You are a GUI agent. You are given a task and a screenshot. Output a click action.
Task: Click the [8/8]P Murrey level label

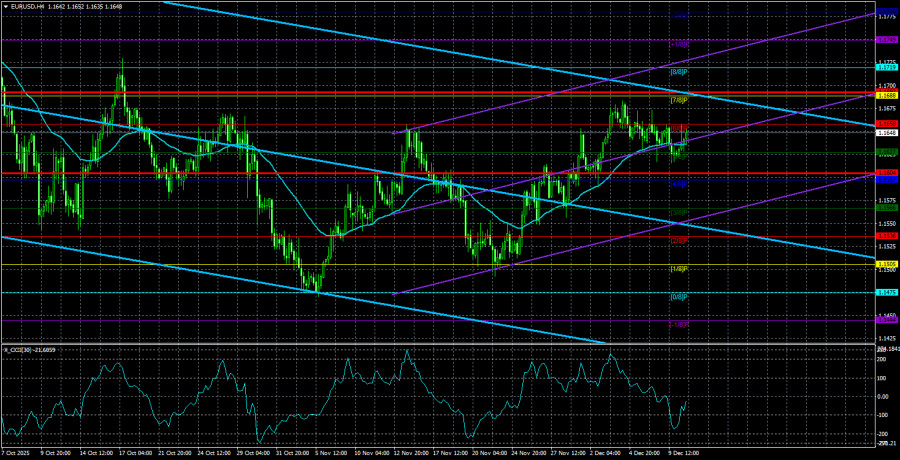click(679, 72)
